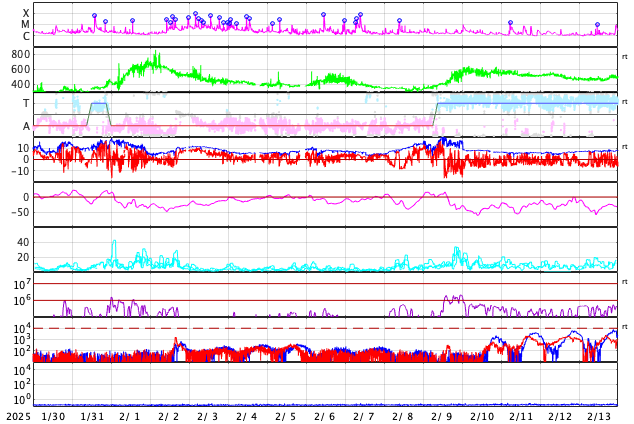Pick the 2/ 3 date label

pyautogui.click(x=208, y=416)
